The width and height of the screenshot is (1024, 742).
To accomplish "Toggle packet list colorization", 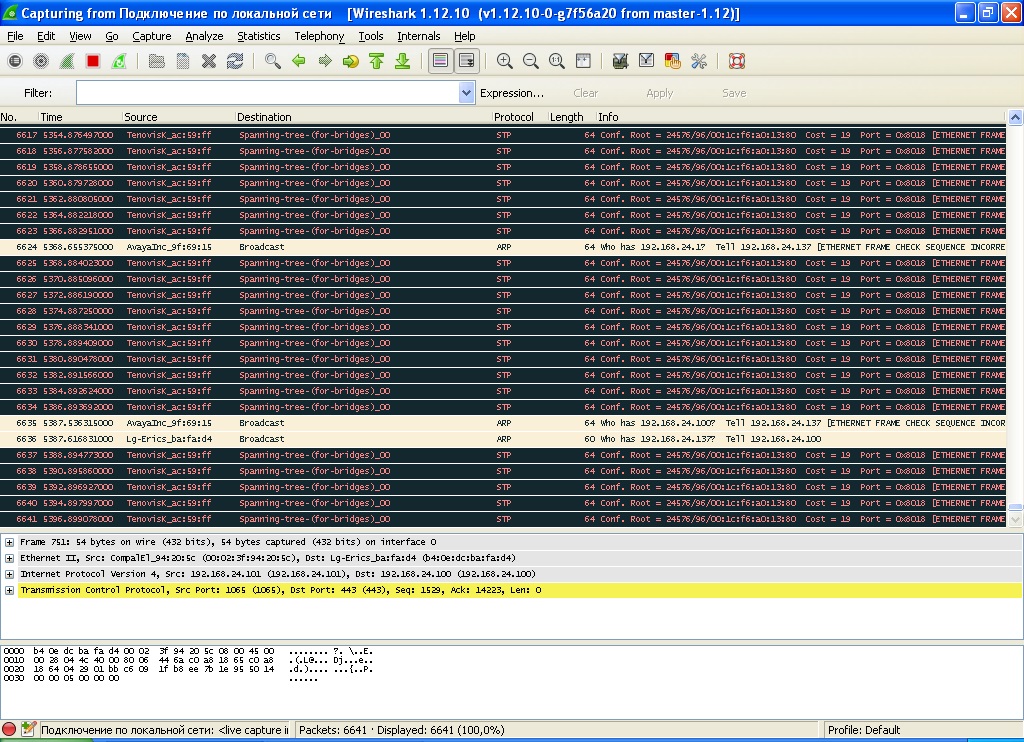I will tap(440, 61).
